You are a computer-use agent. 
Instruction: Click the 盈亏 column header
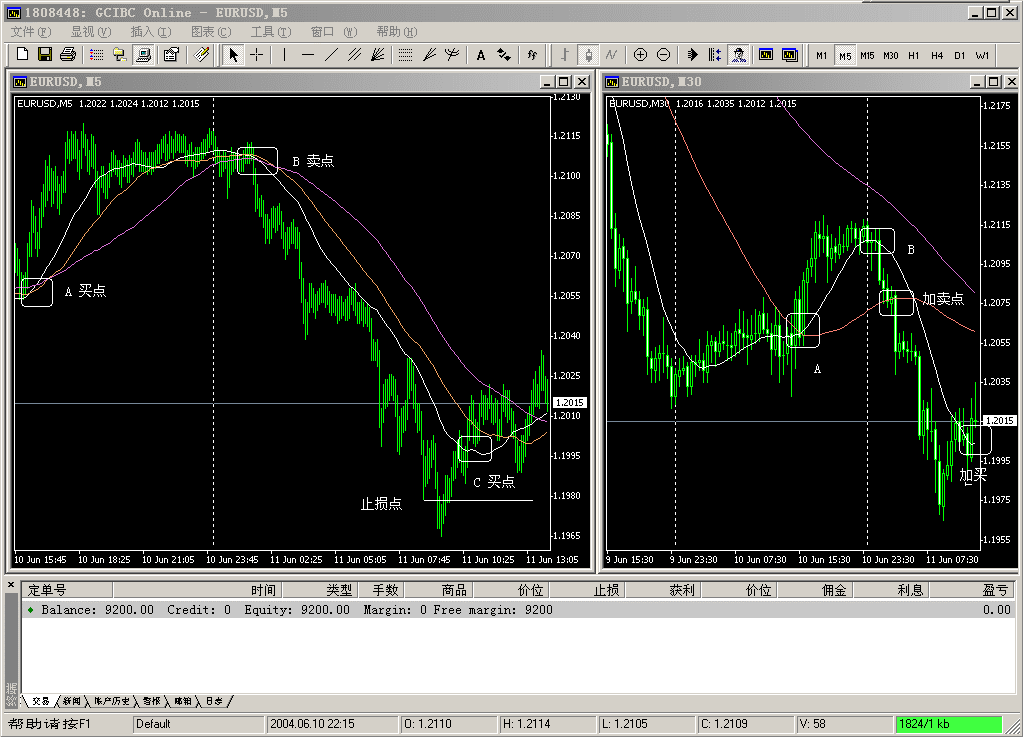(973, 590)
